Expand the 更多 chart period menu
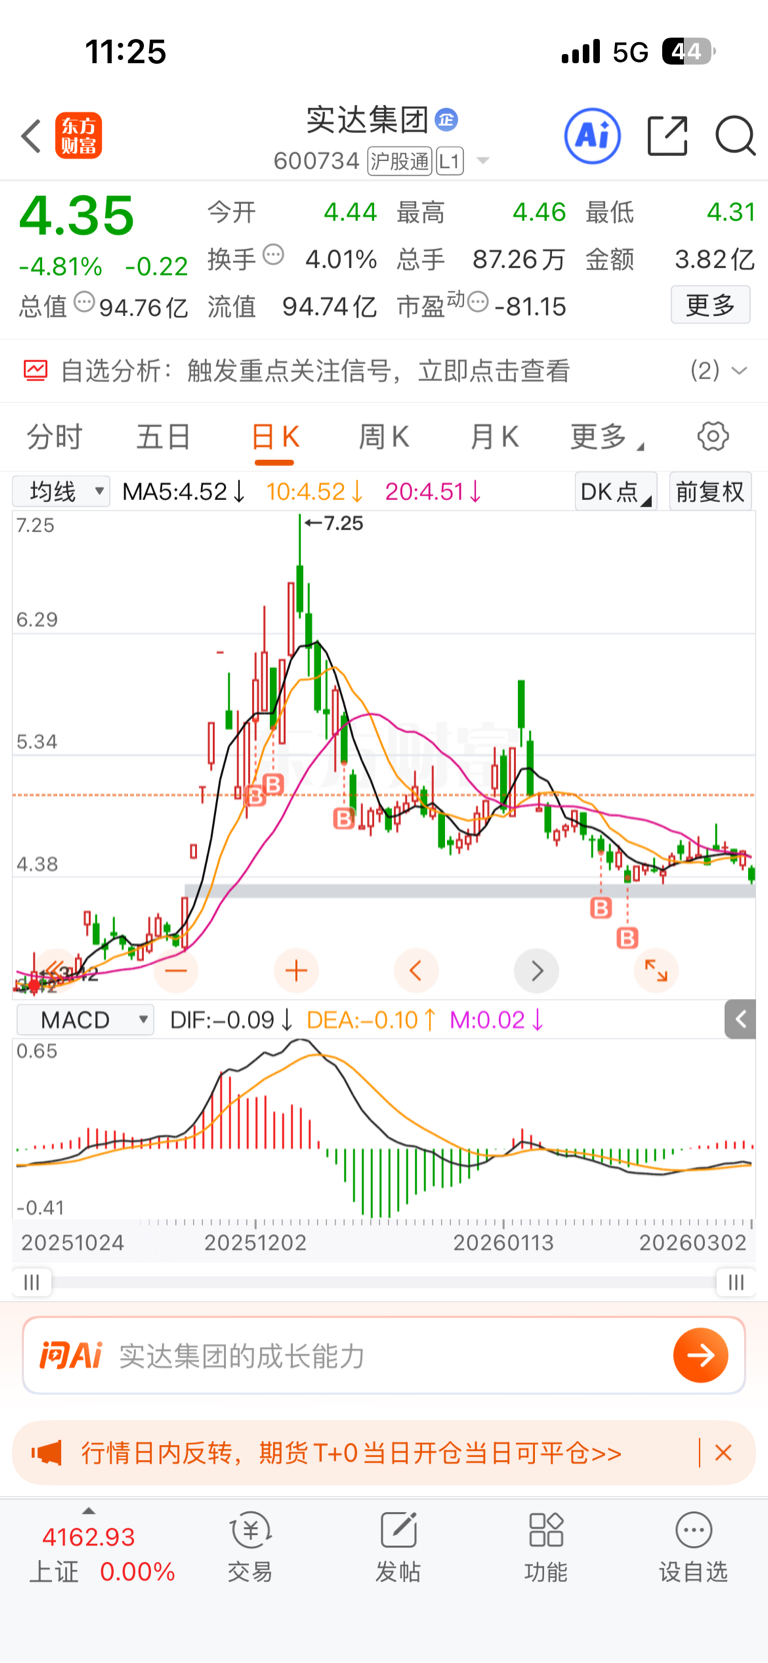Screen dimensions: 768x1663 tap(607, 437)
